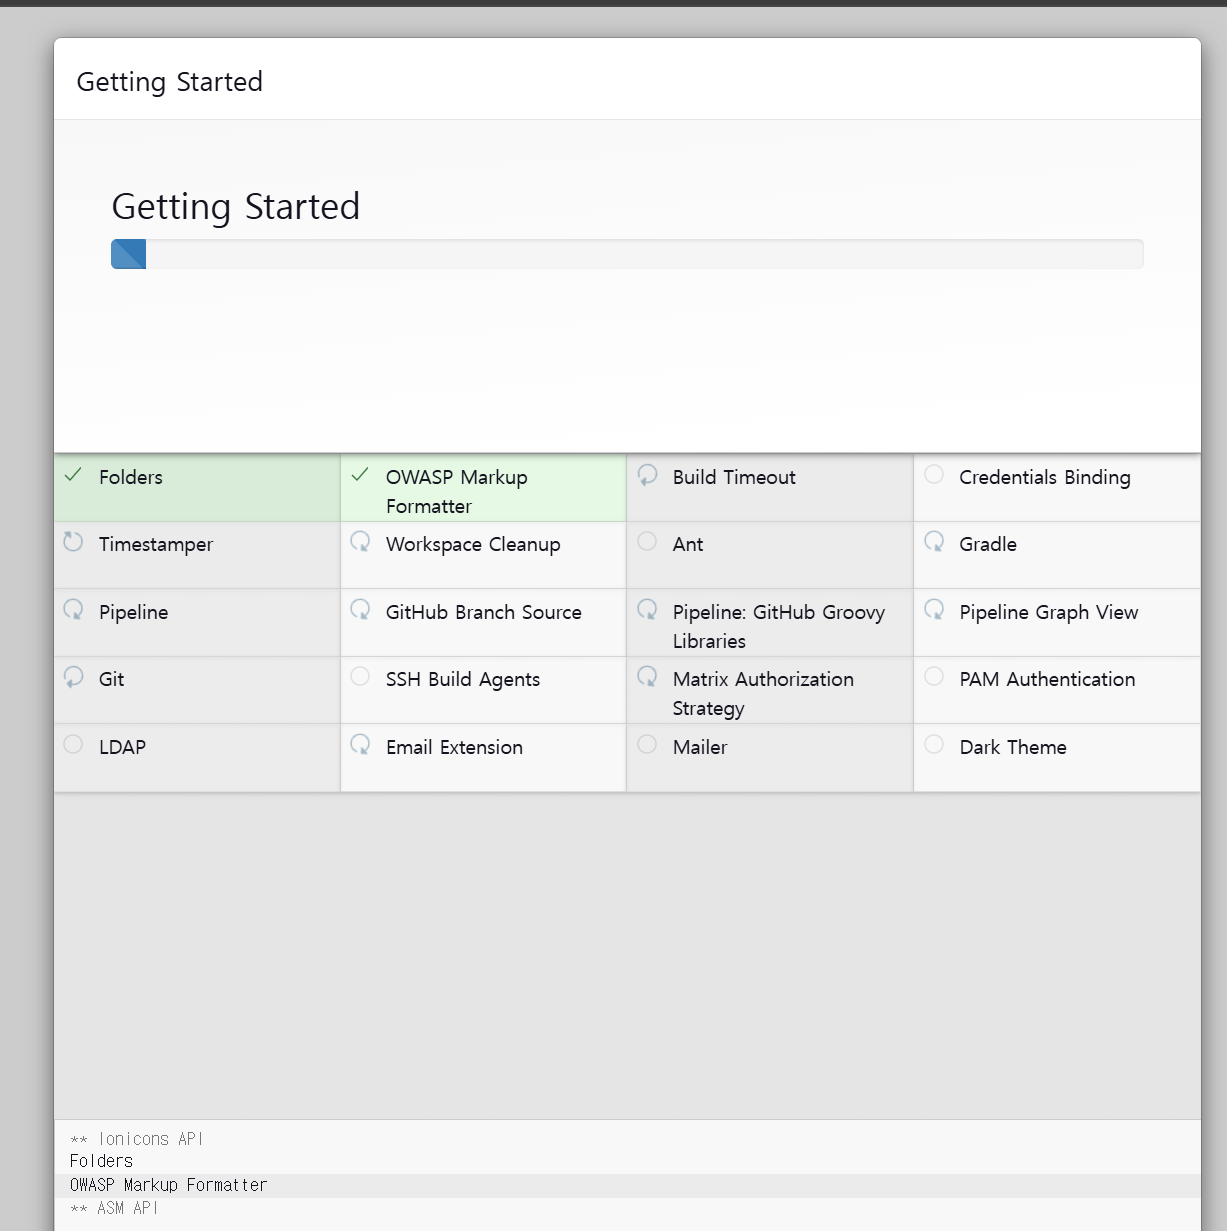
Task: Click the Folders plugin name
Action: click(131, 477)
